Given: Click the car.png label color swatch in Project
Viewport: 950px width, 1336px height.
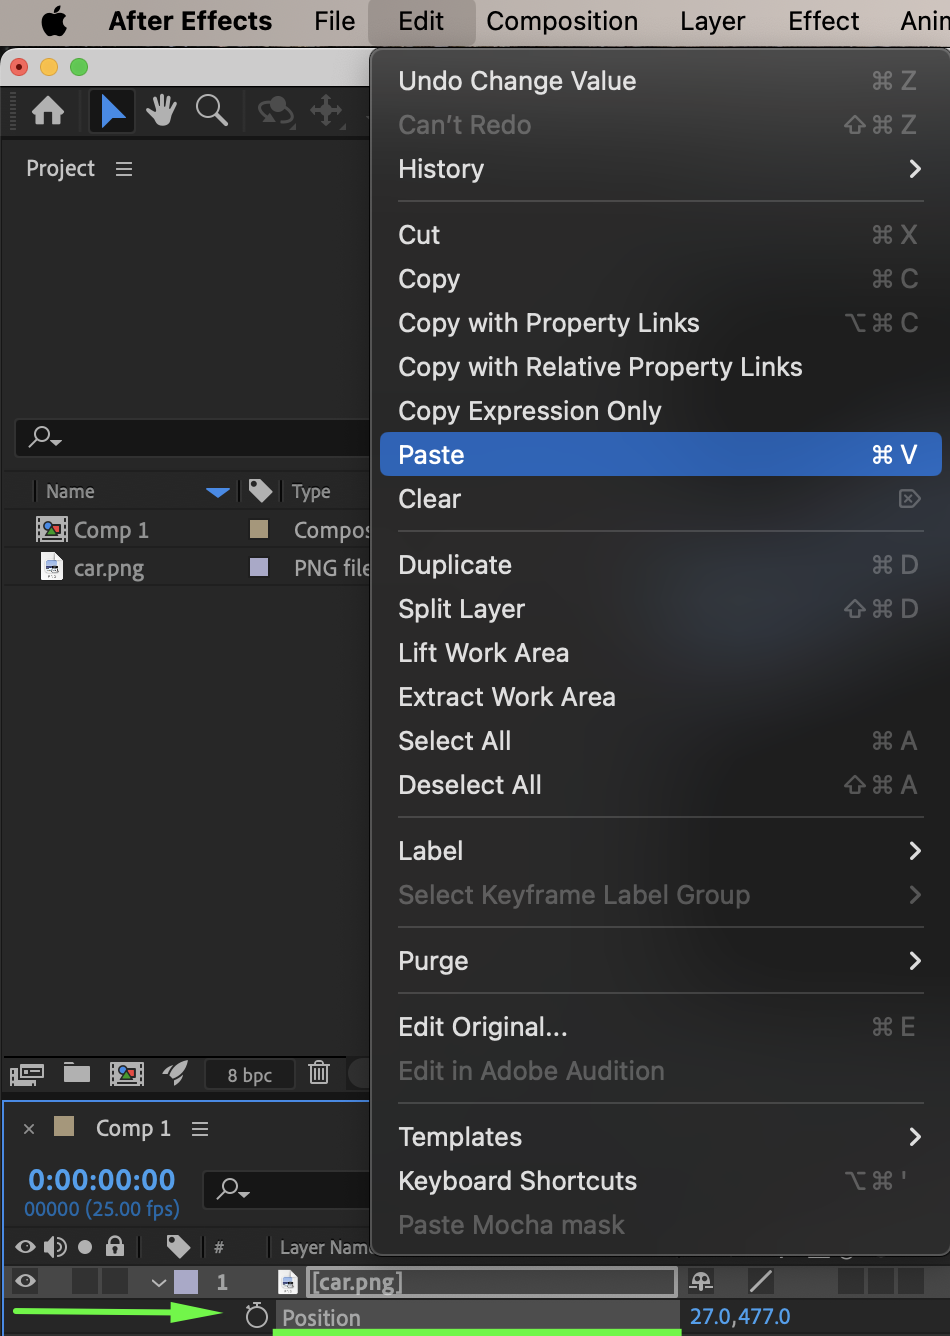Looking at the screenshot, I should coord(259,567).
